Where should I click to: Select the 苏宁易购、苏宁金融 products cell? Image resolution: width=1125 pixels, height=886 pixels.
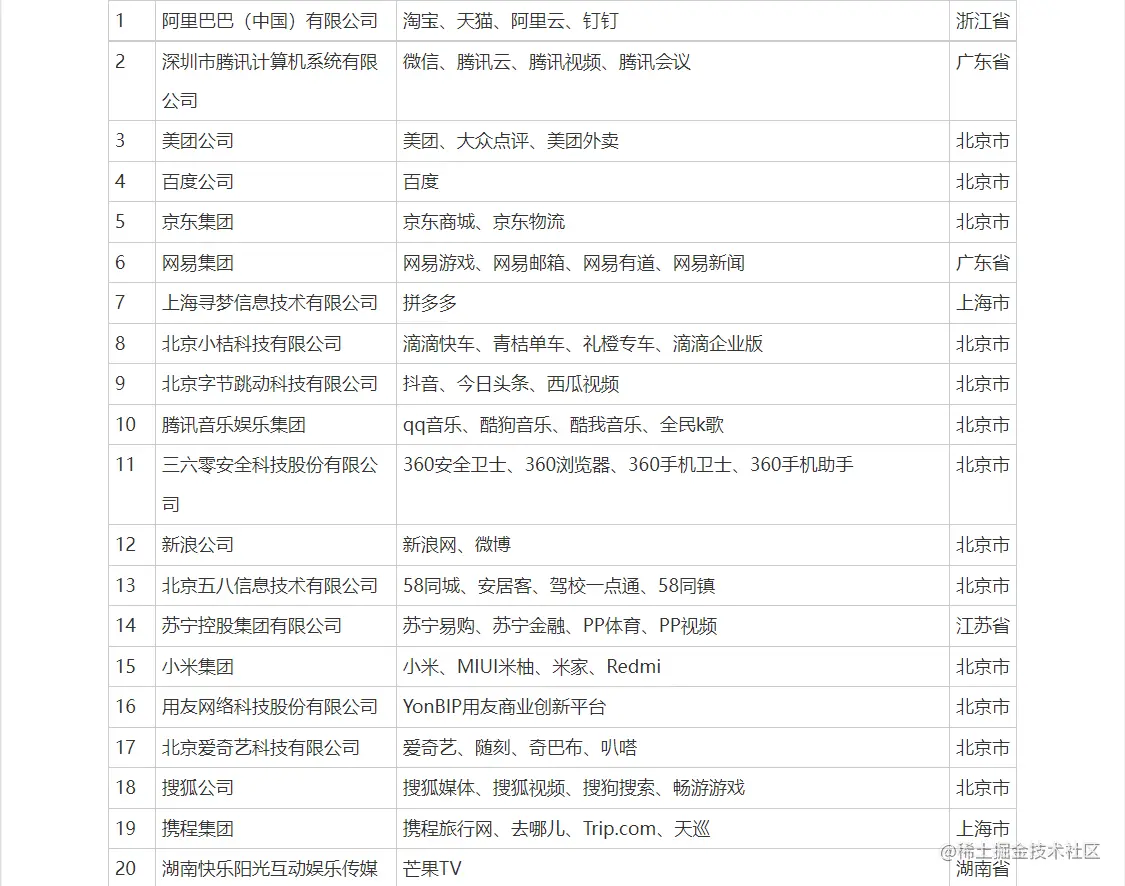click(673, 626)
